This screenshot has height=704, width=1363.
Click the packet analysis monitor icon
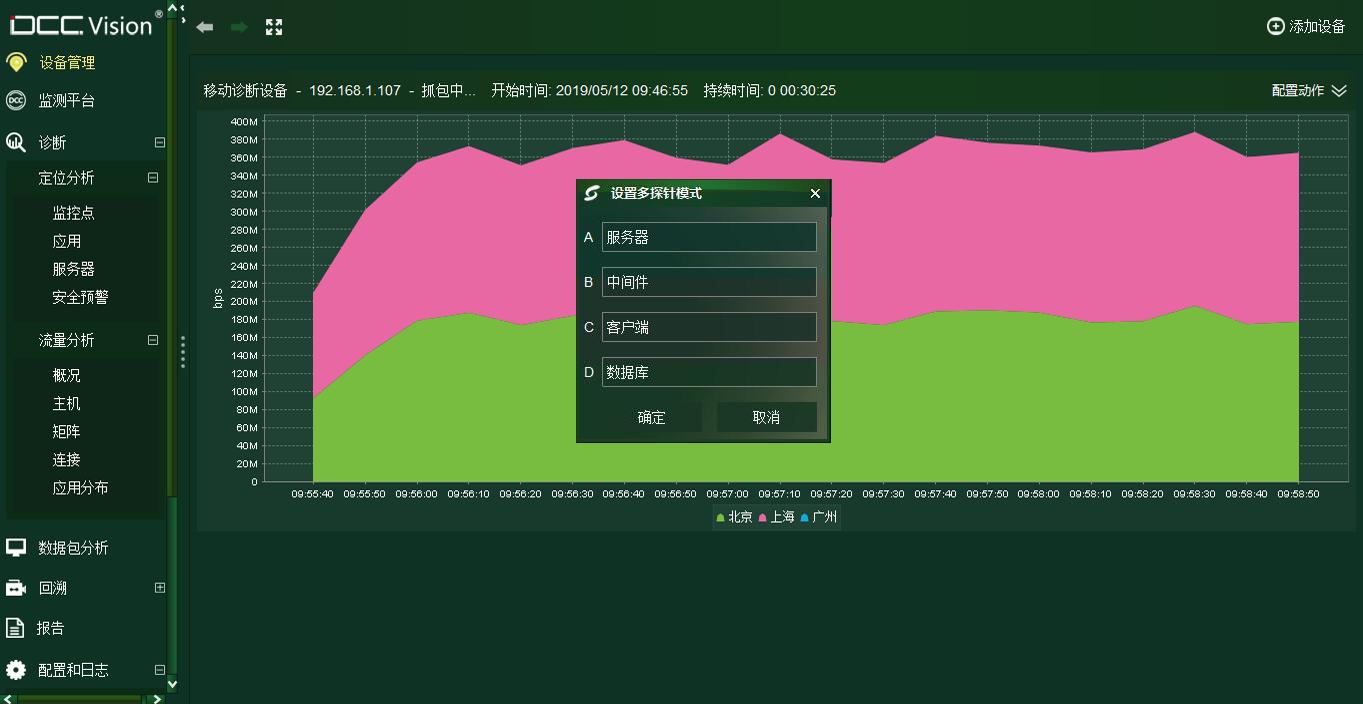[x=16, y=547]
